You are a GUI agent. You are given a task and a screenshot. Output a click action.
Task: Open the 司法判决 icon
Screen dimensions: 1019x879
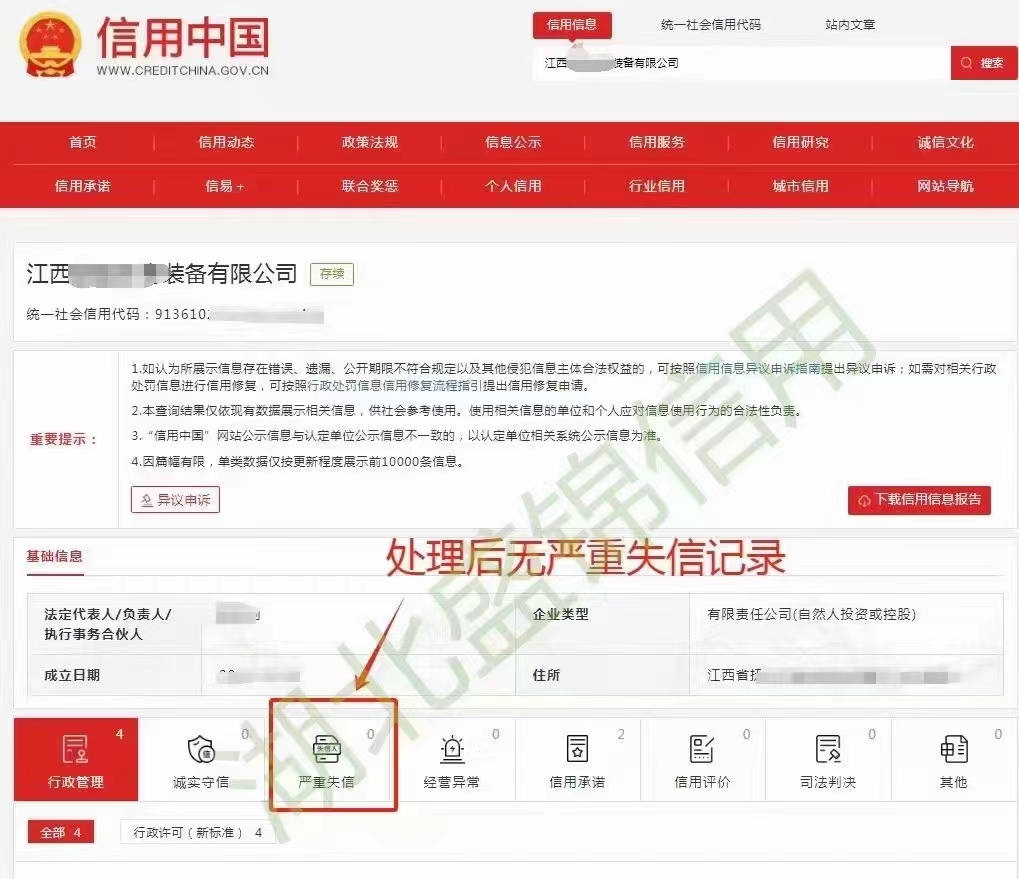click(828, 749)
